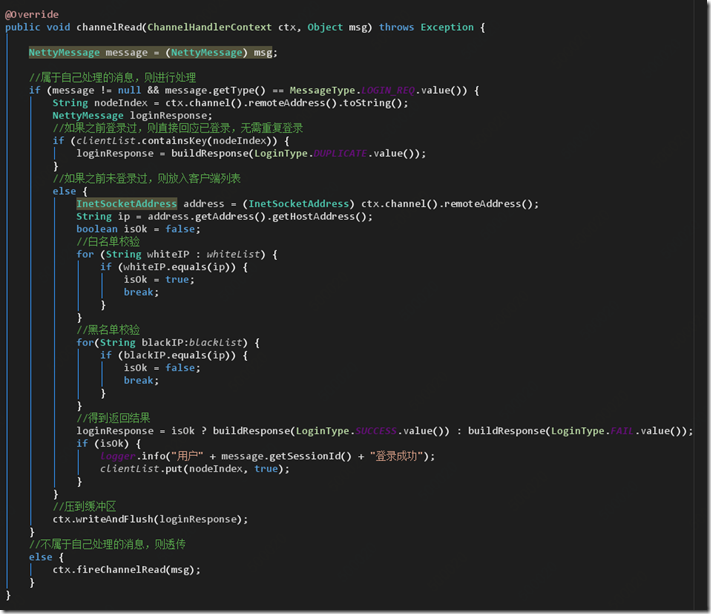Screen dimensions: 711x614
Task: Click the String nodeIndex declaration
Action: click(90, 103)
